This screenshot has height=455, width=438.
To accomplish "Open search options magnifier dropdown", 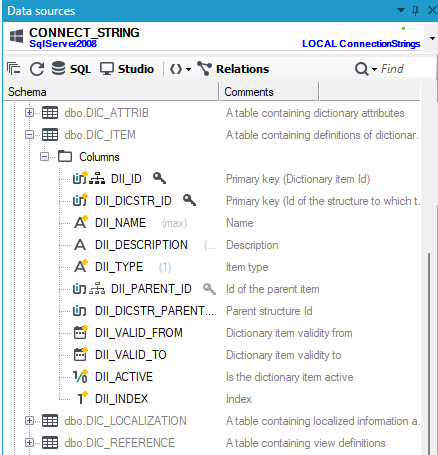I will tap(365, 69).
